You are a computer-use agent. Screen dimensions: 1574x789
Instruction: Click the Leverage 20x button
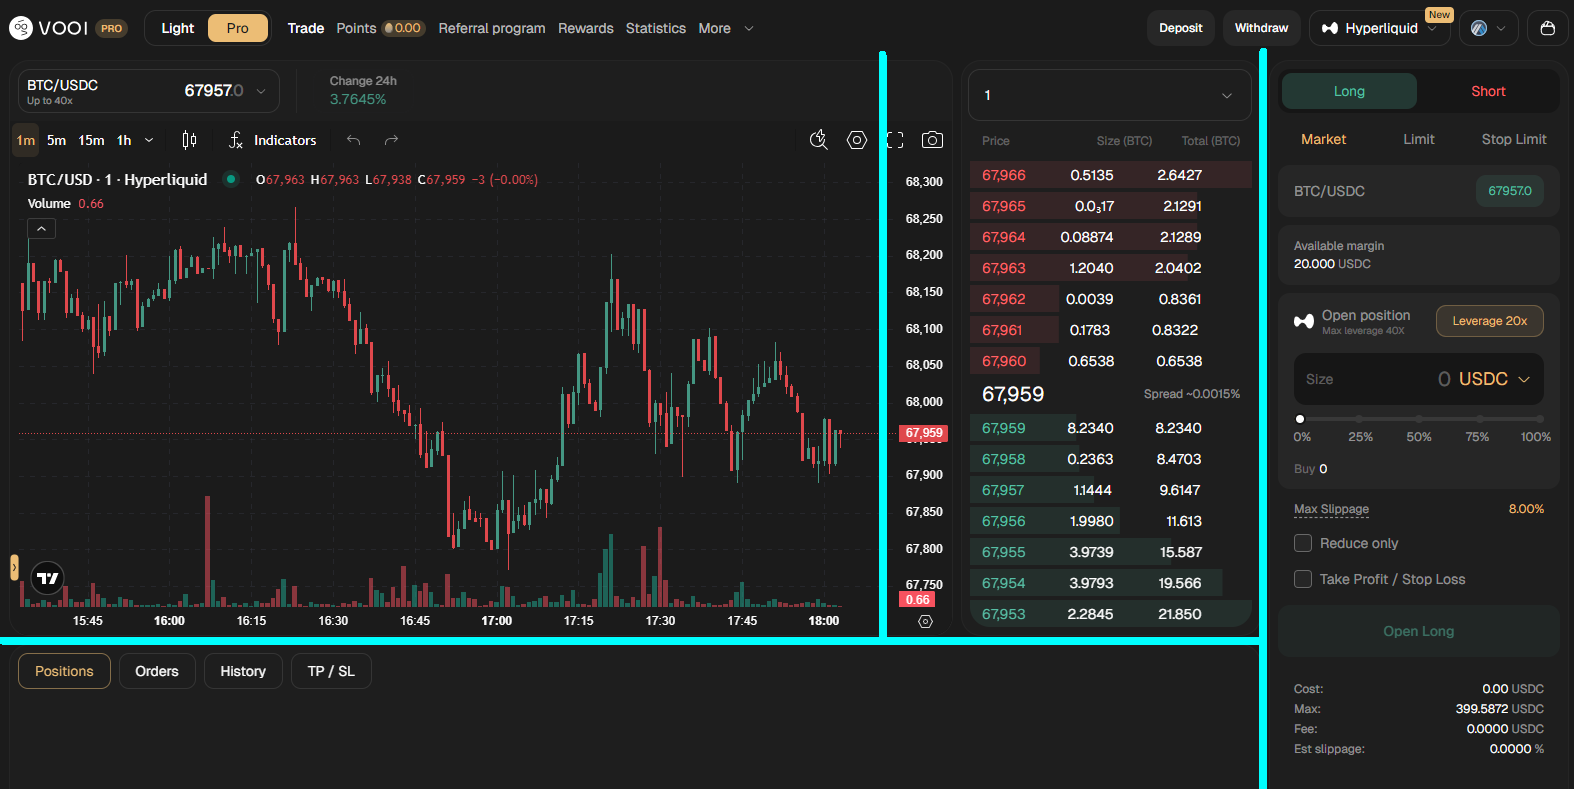pos(1489,321)
